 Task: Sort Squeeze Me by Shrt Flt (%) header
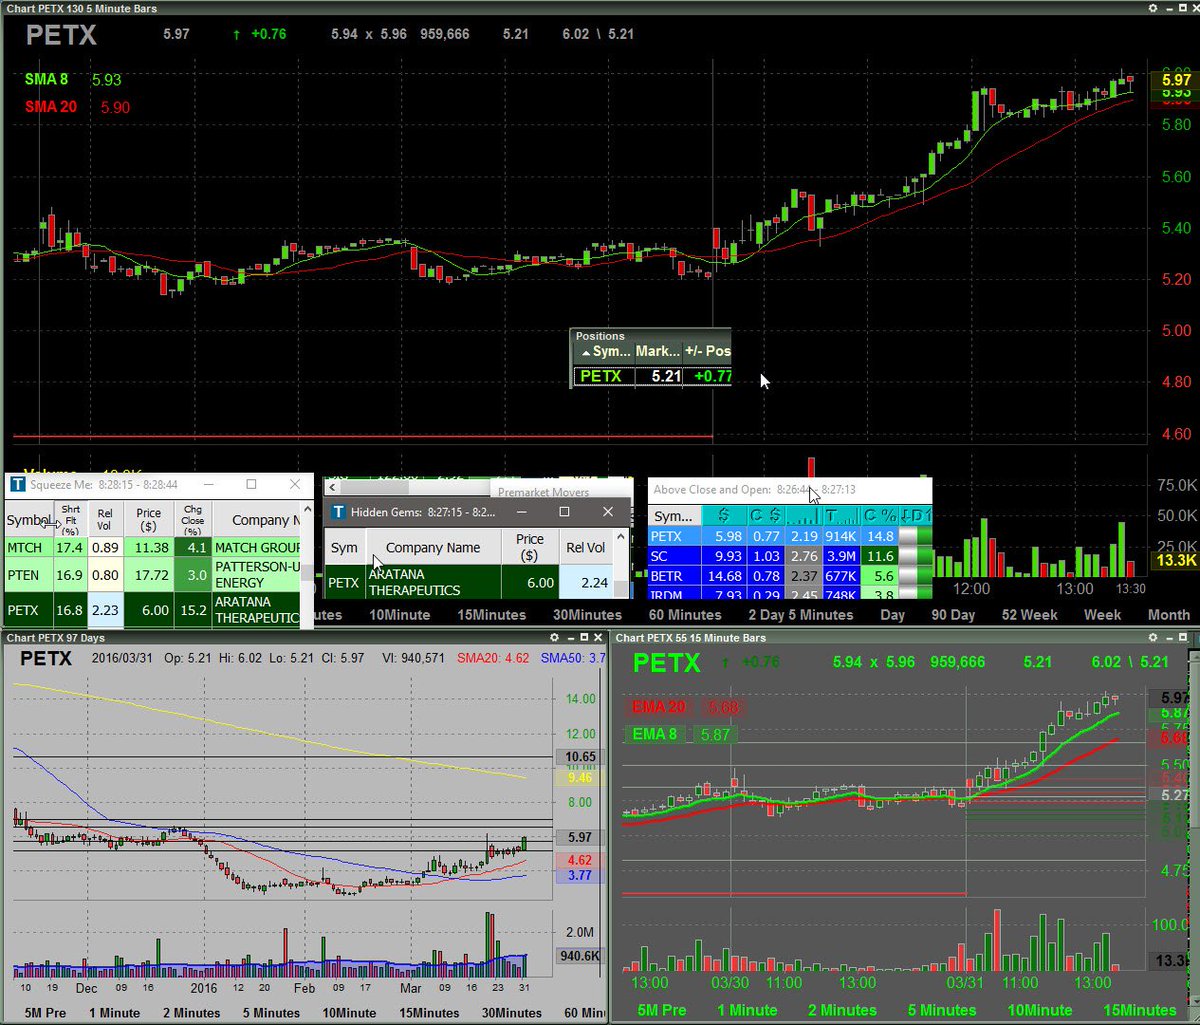pyautogui.click(x=70, y=519)
